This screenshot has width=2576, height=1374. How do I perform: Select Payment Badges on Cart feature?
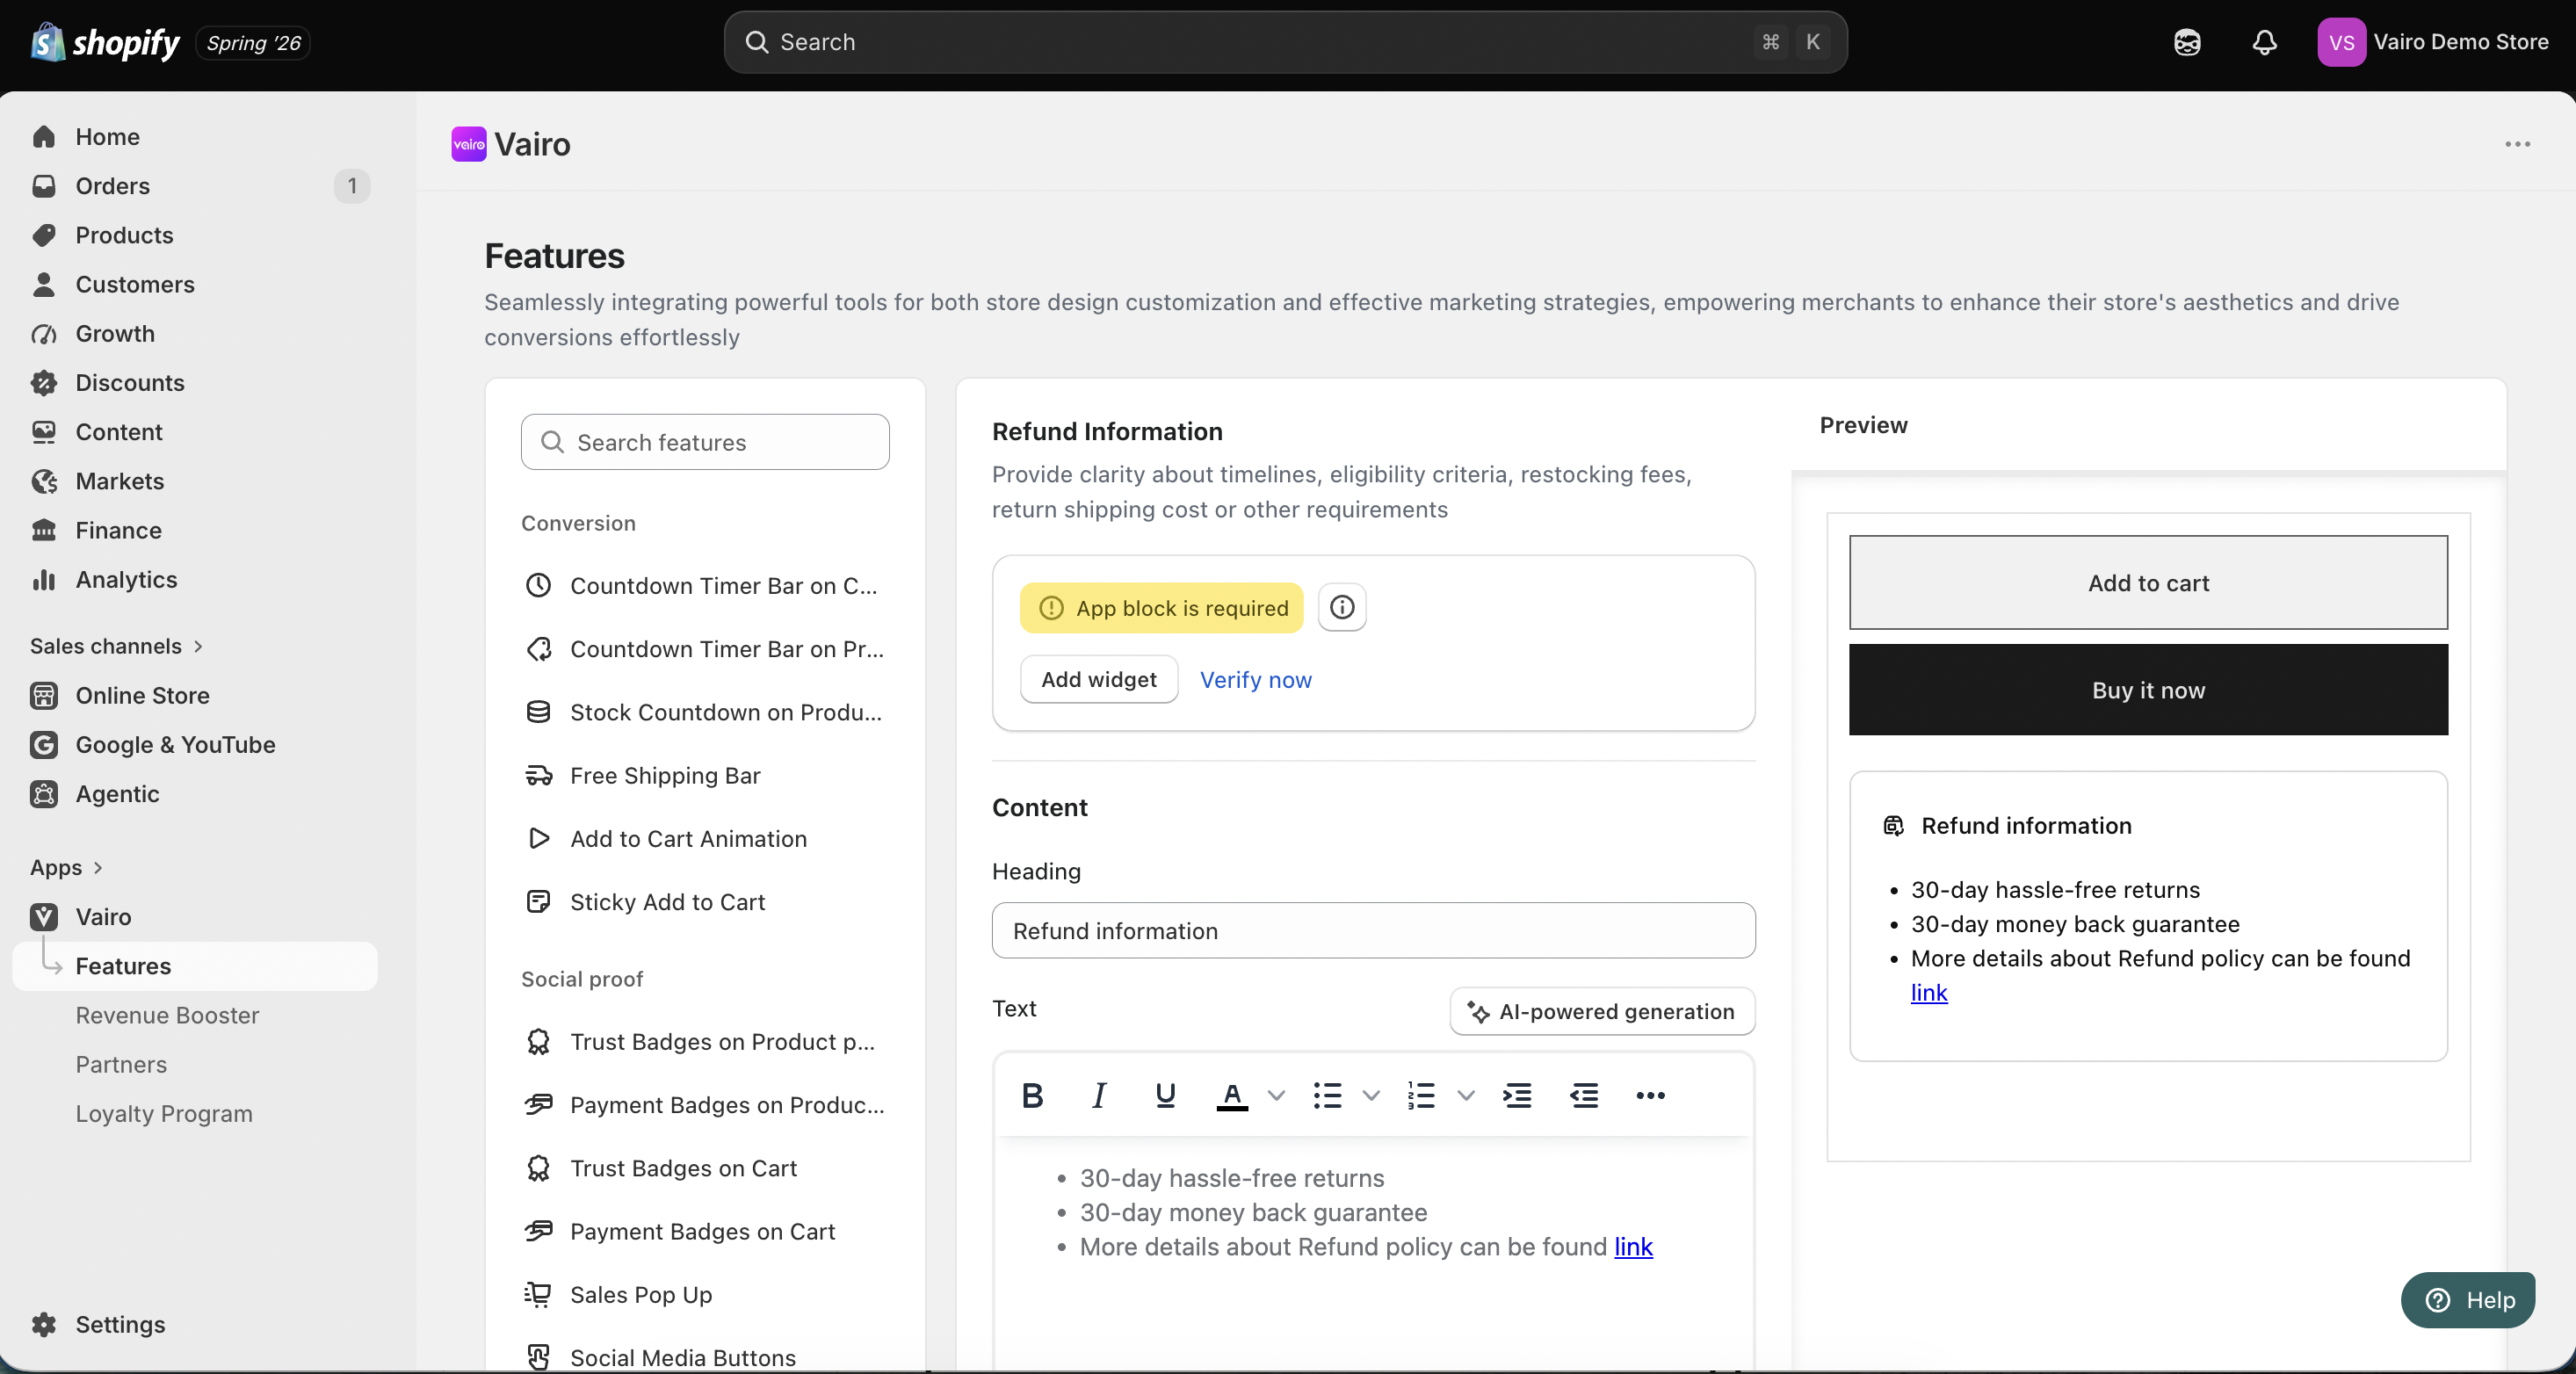[705, 1231]
